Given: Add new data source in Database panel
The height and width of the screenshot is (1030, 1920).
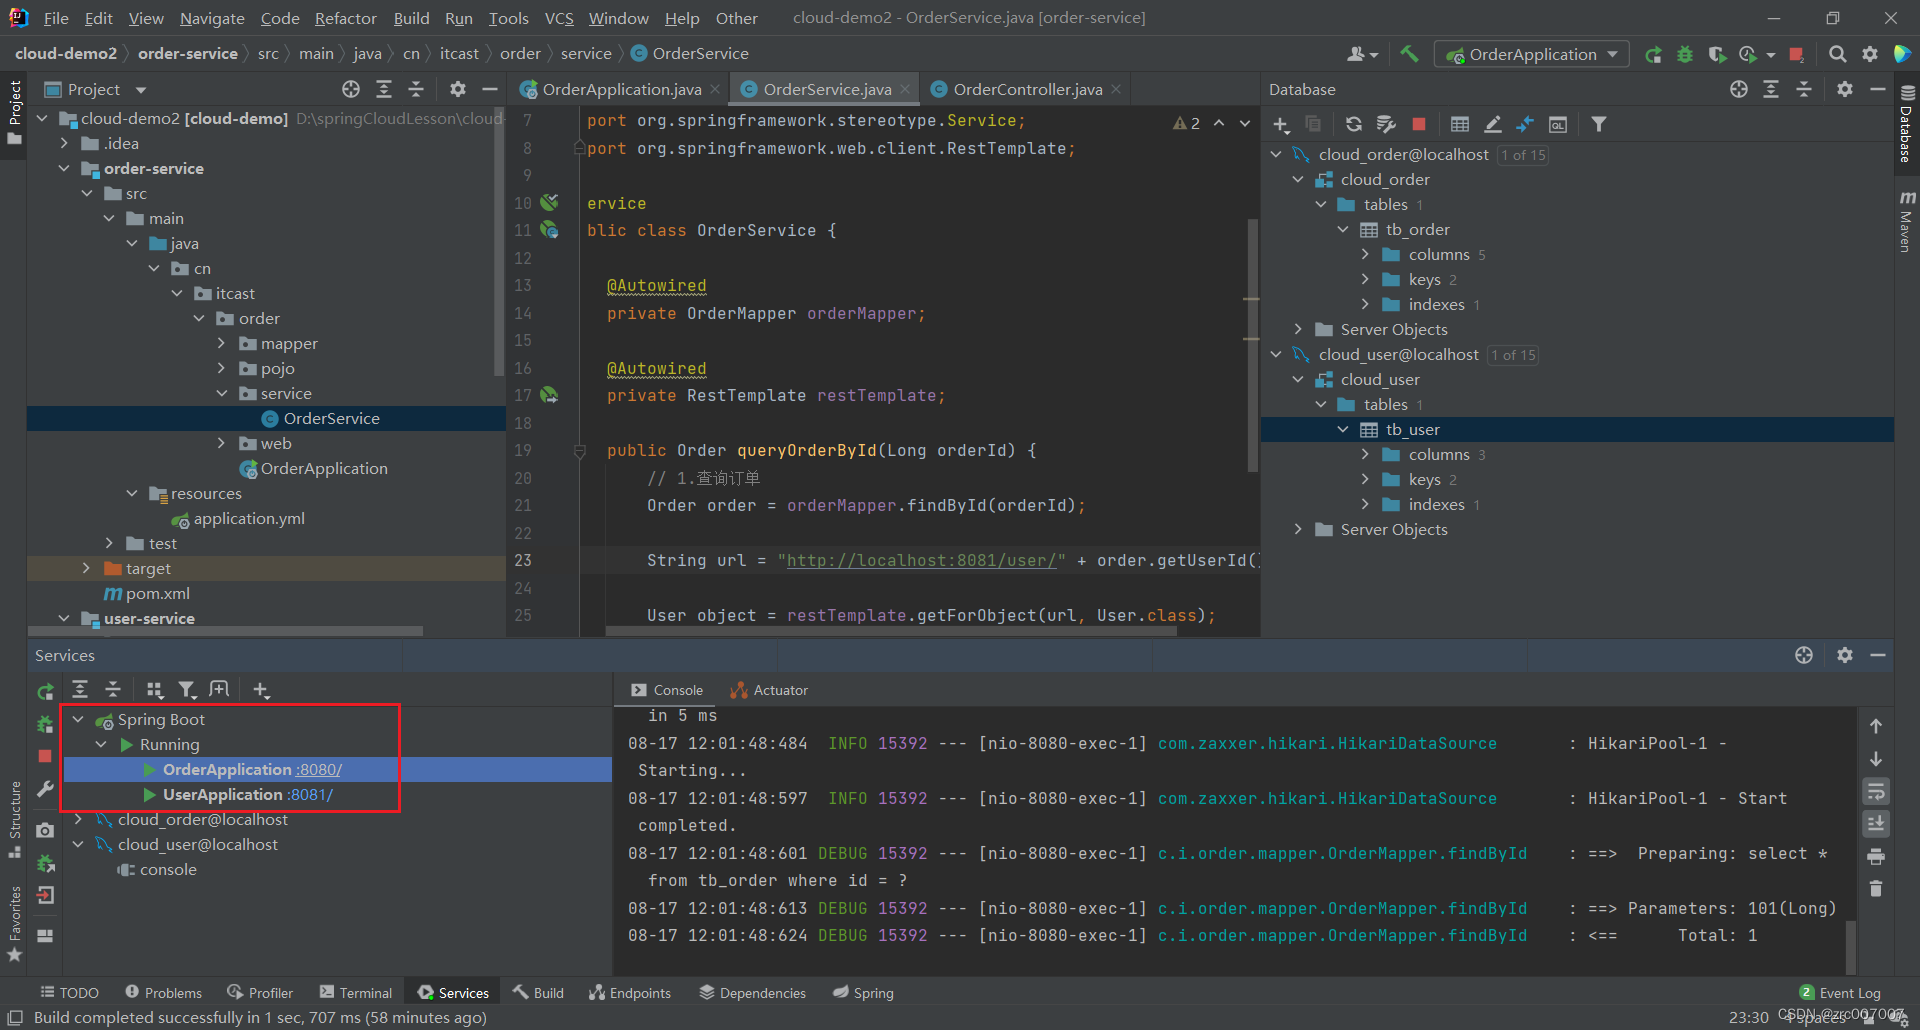Looking at the screenshot, I should click(1281, 124).
